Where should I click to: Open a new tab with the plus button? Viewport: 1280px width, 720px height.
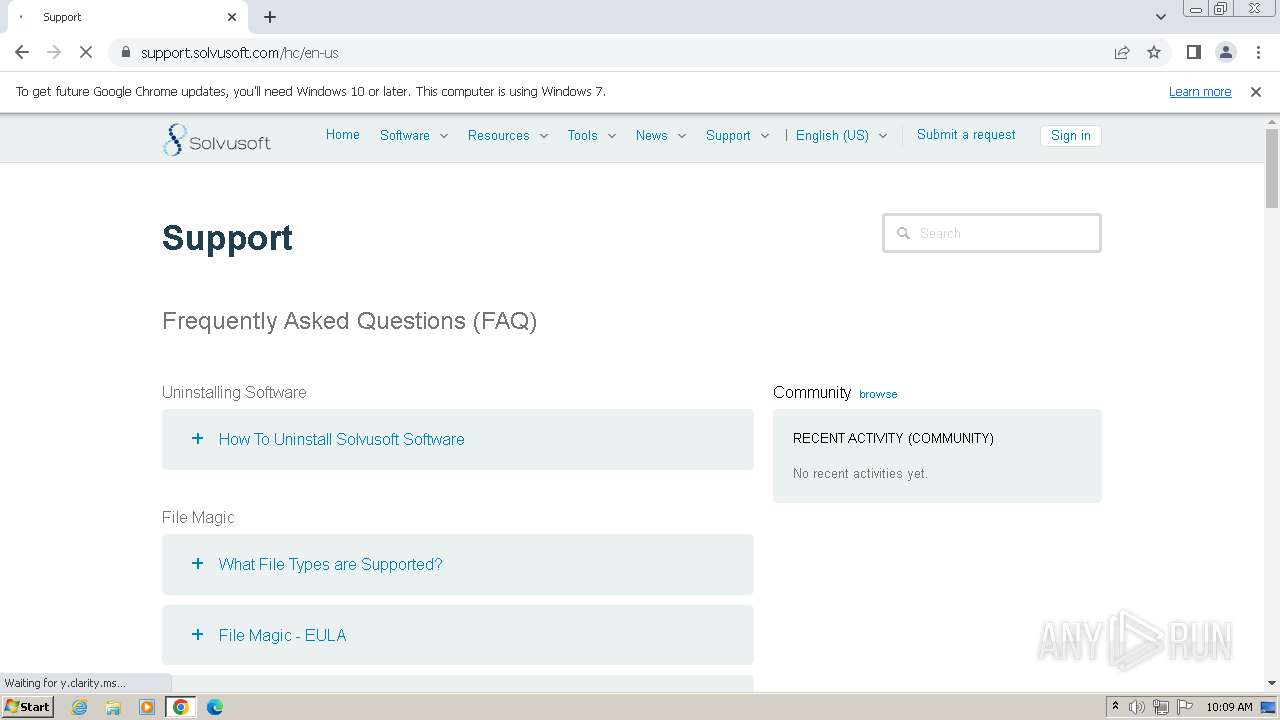click(270, 17)
